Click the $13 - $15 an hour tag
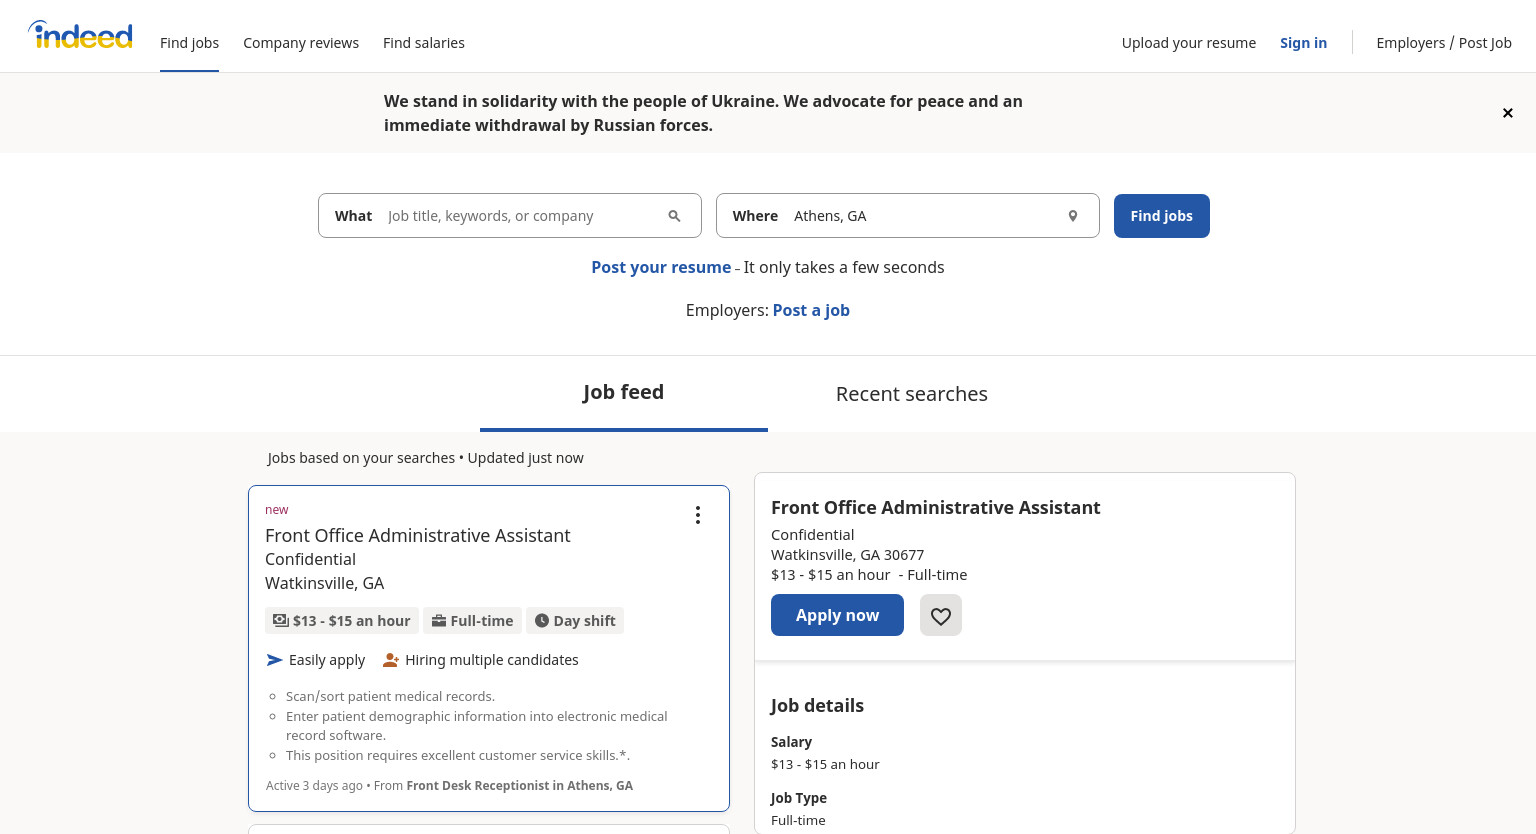Image resolution: width=1536 pixels, height=834 pixels. pos(342,621)
